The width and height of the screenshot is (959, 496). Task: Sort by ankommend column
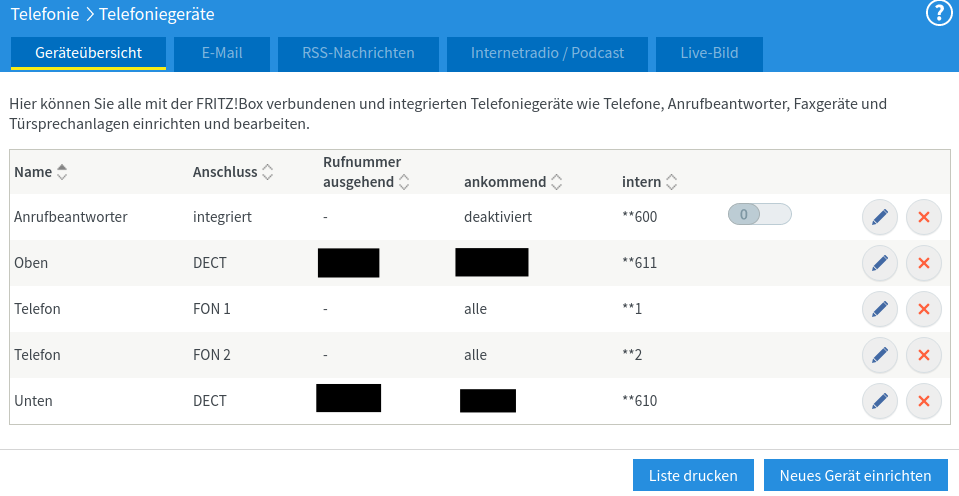tap(512, 182)
